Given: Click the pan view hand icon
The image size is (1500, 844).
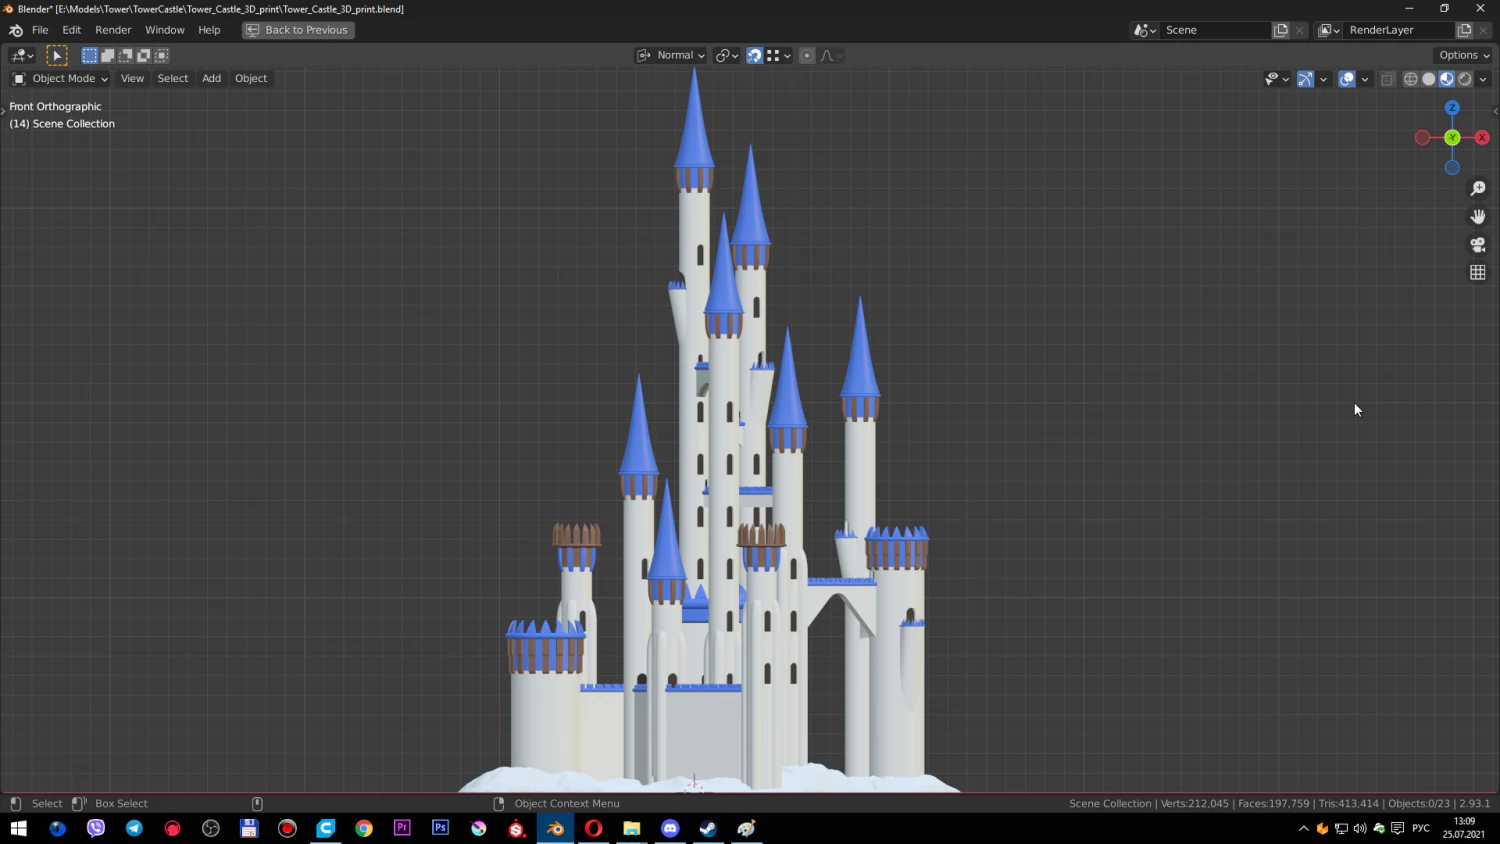Looking at the screenshot, I should click(x=1478, y=216).
